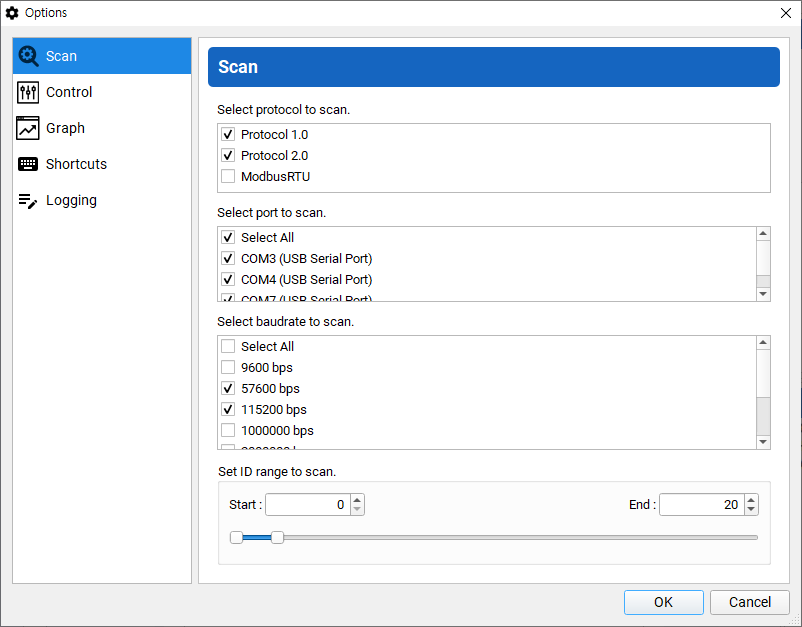Click the Scan magnifier icon in sidebar
Viewport: 802px width, 627px height.
click(x=28, y=56)
